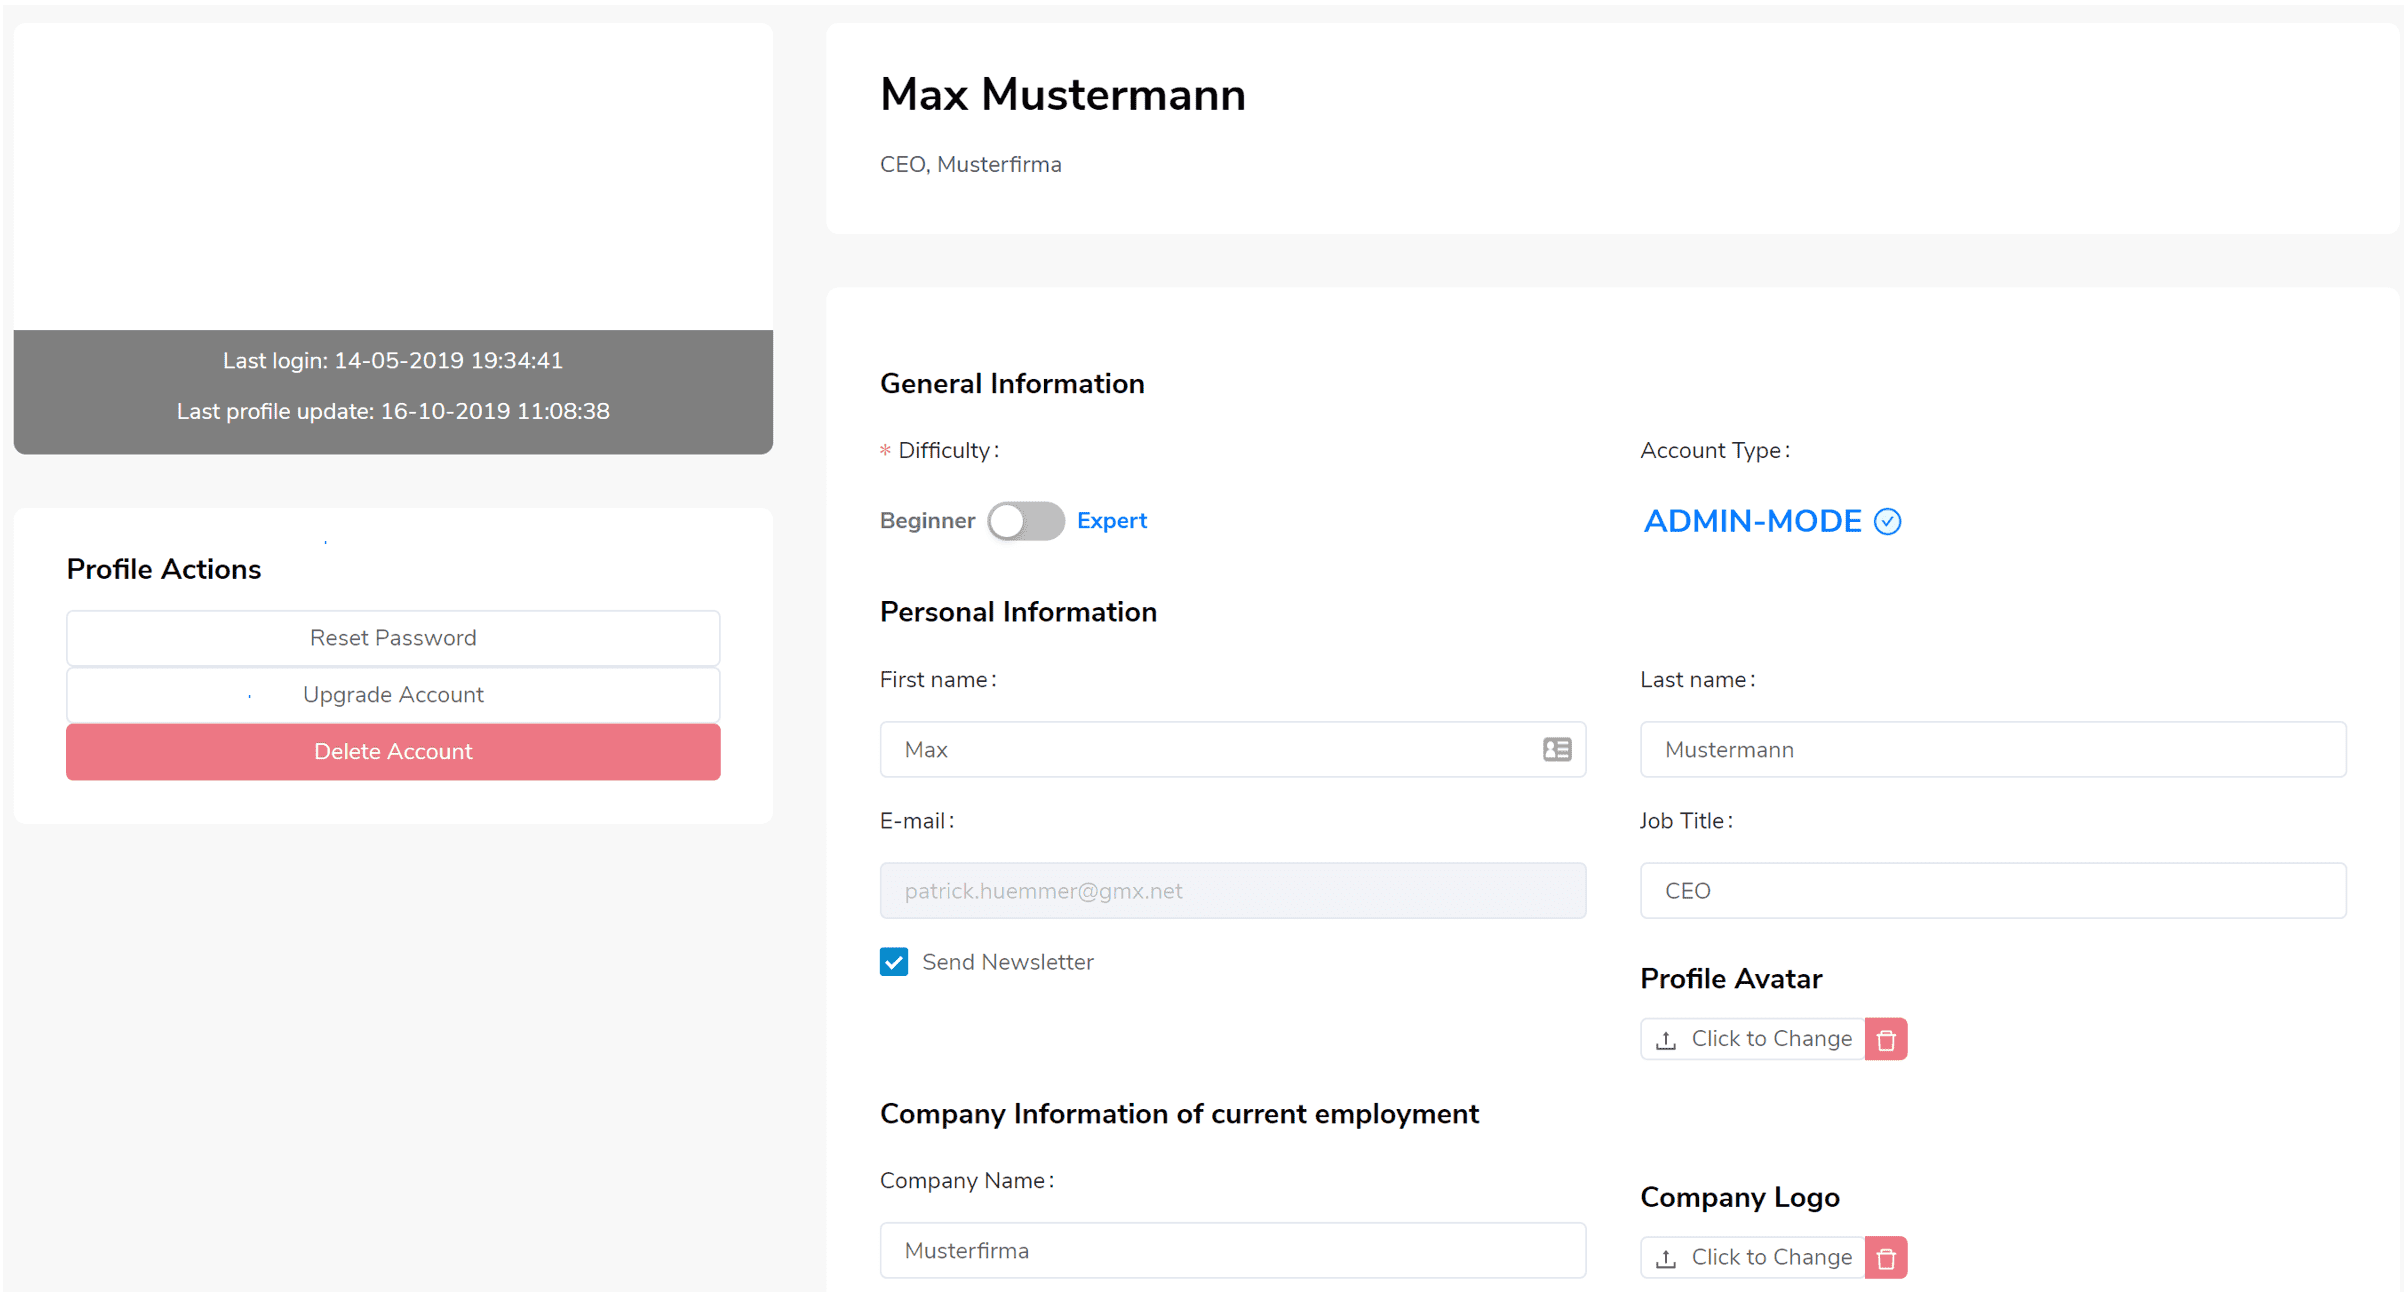Delete the Profile Avatar using trash icon
This screenshot has width=2404, height=1292.
(1886, 1039)
